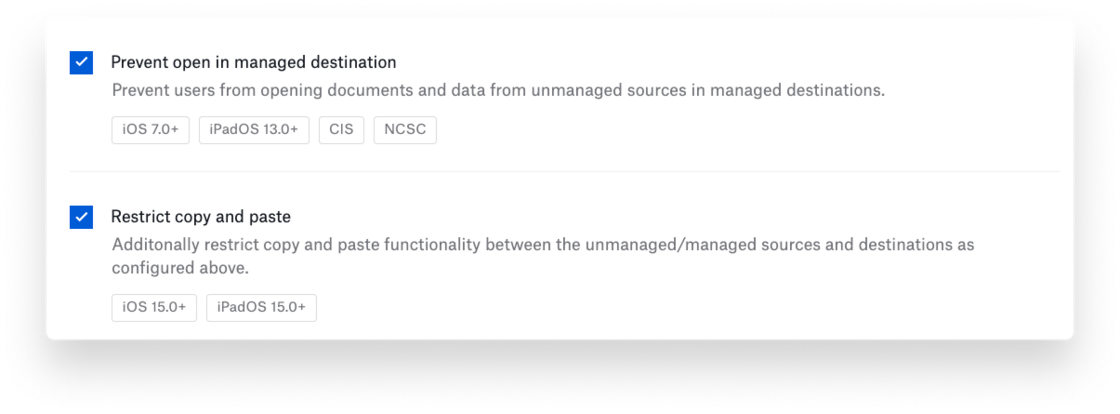This screenshot has height=414, width=1120.
Task: Click the divider line between the two settings
Action: click(560, 172)
